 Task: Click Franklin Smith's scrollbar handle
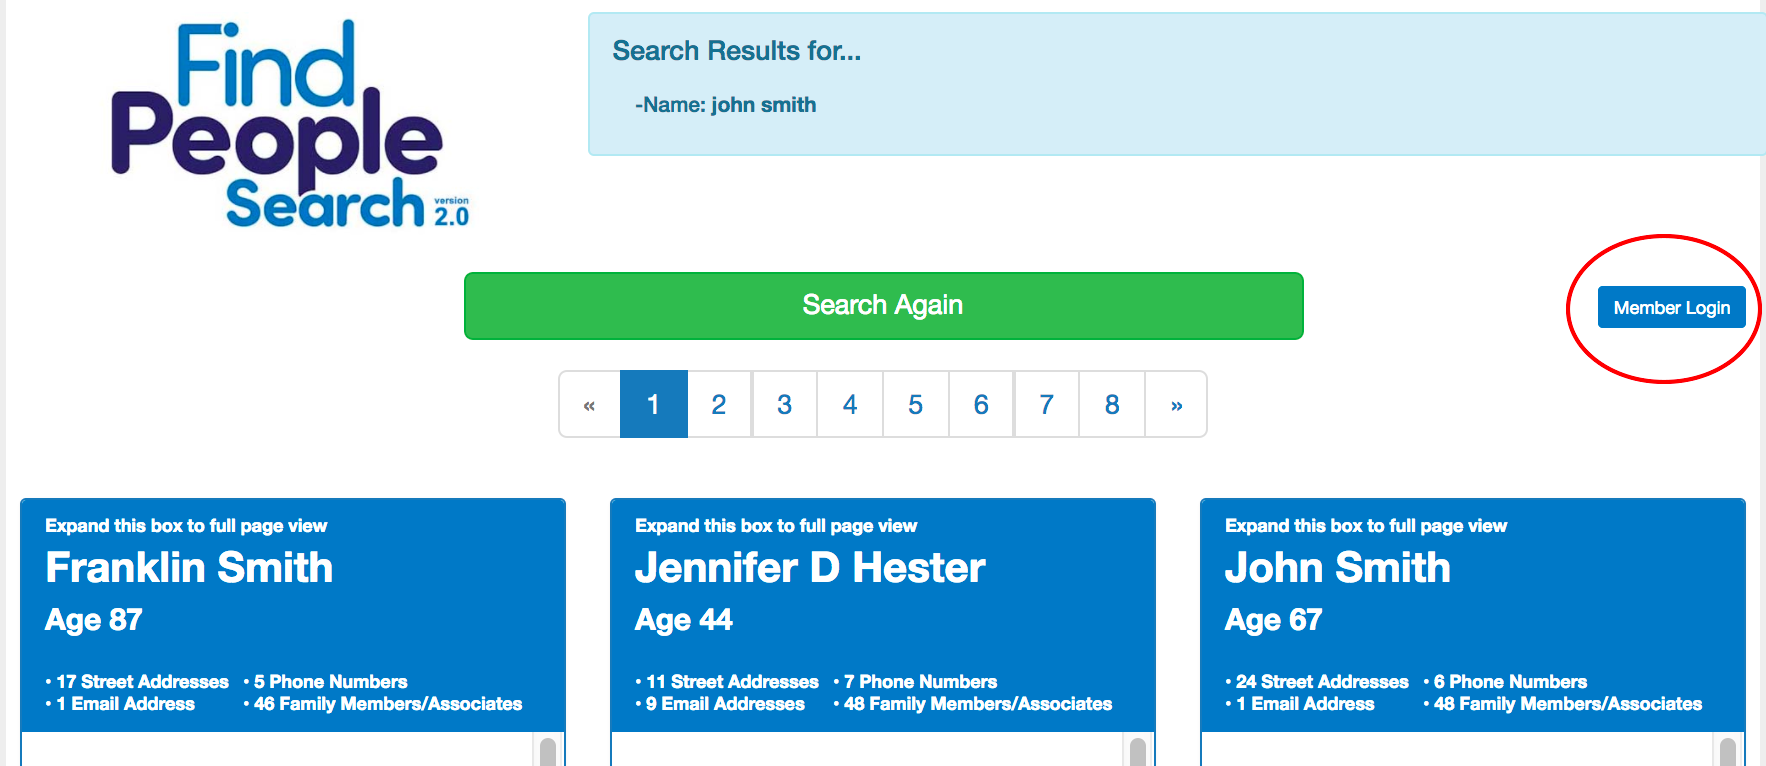tap(548, 752)
